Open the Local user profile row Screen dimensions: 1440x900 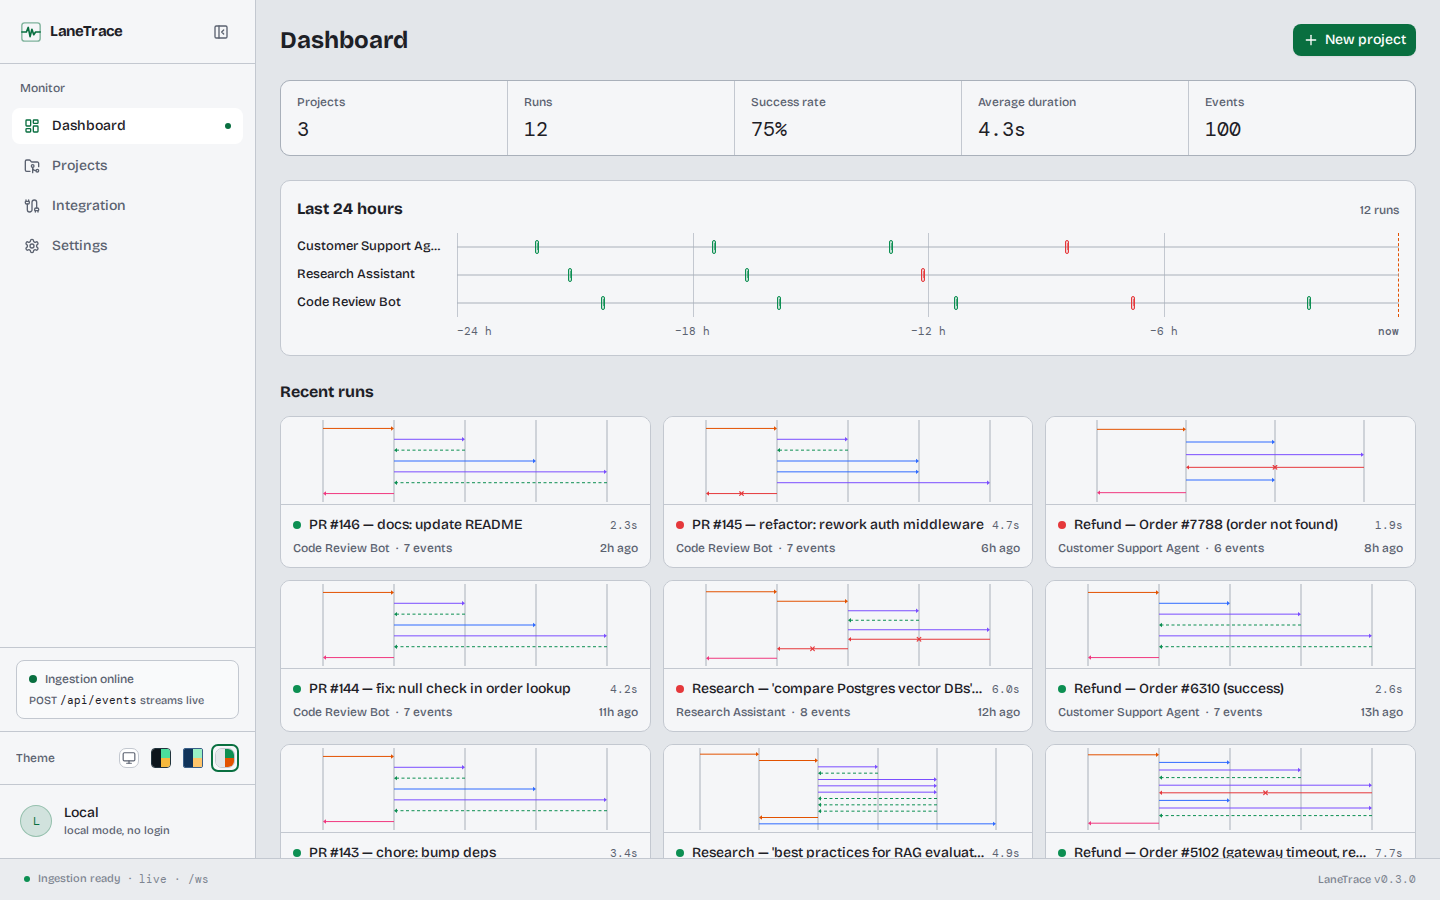tap(127, 821)
